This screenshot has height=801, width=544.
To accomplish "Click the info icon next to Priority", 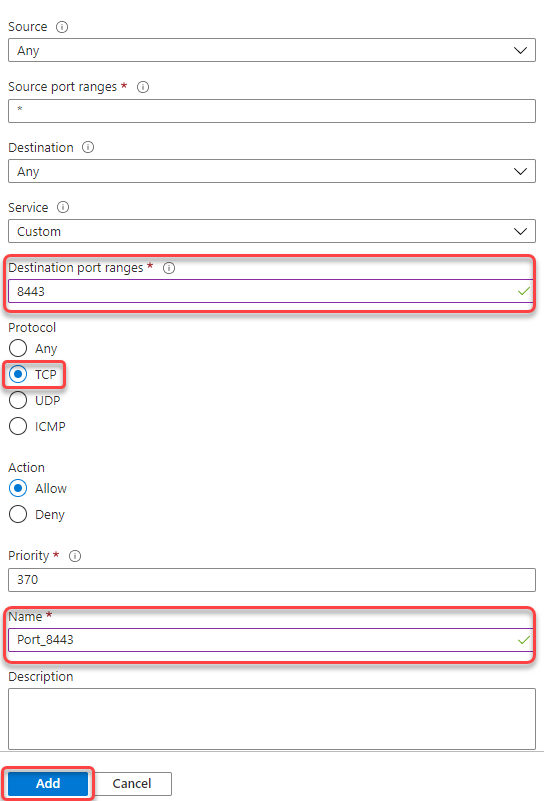I will 75,556.
